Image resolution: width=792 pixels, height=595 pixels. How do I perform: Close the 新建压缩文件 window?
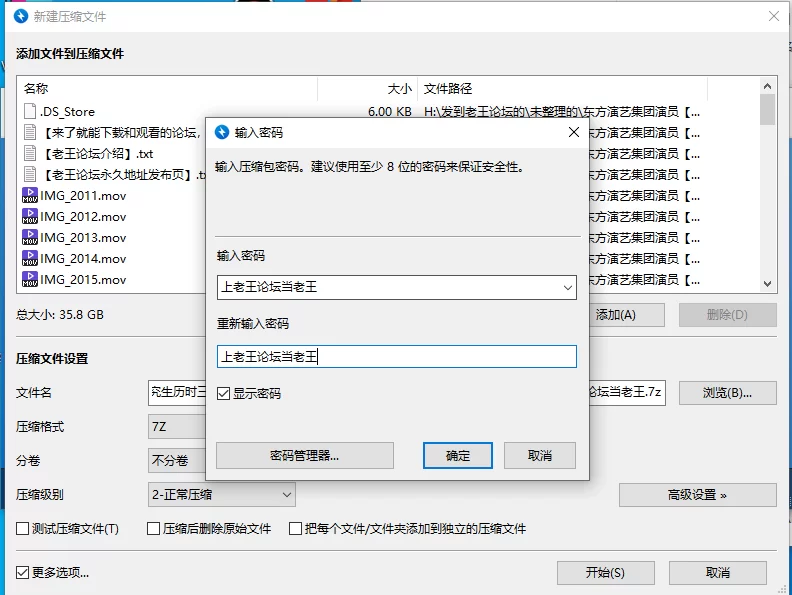coord(774,16)
